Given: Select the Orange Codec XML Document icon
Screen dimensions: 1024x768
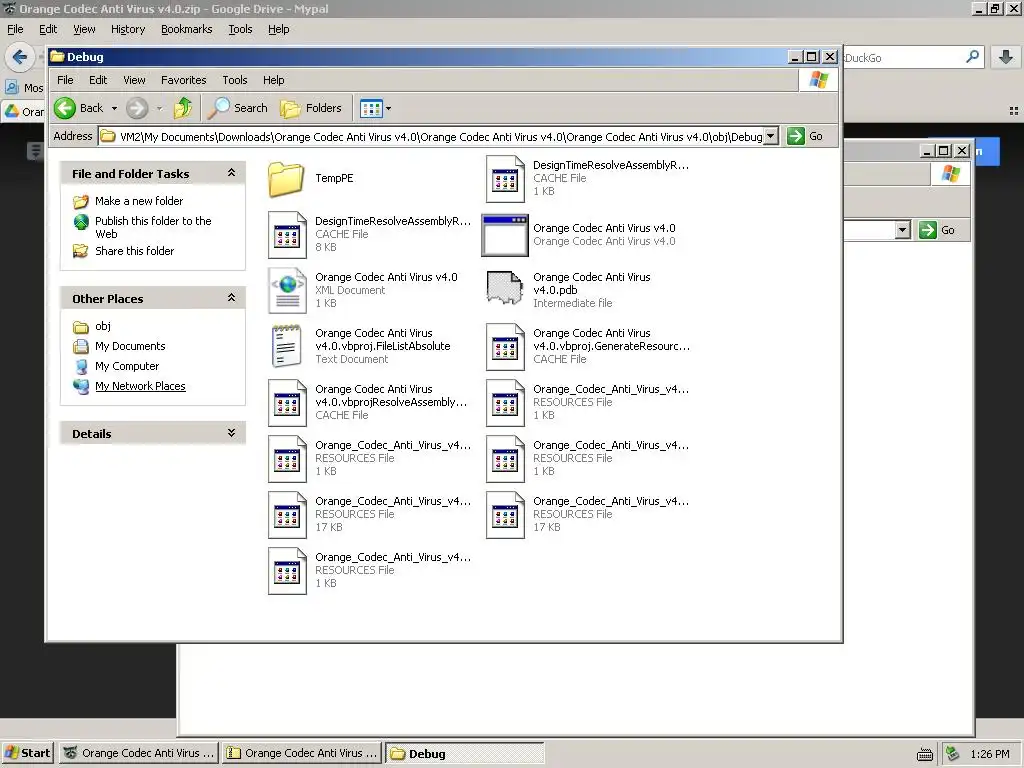Looking at the screenshot, I should (287, 291).
